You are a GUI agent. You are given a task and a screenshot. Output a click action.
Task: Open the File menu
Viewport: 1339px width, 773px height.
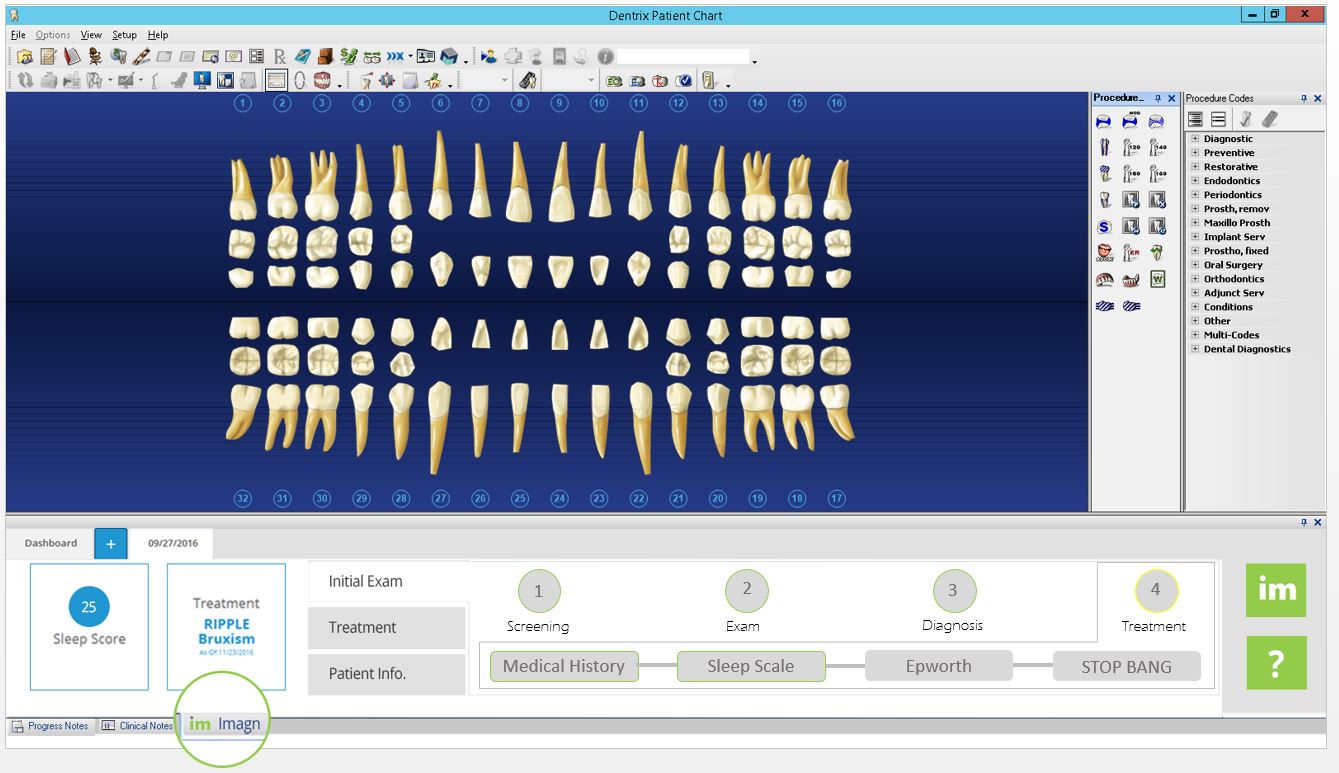pos(18,35)
